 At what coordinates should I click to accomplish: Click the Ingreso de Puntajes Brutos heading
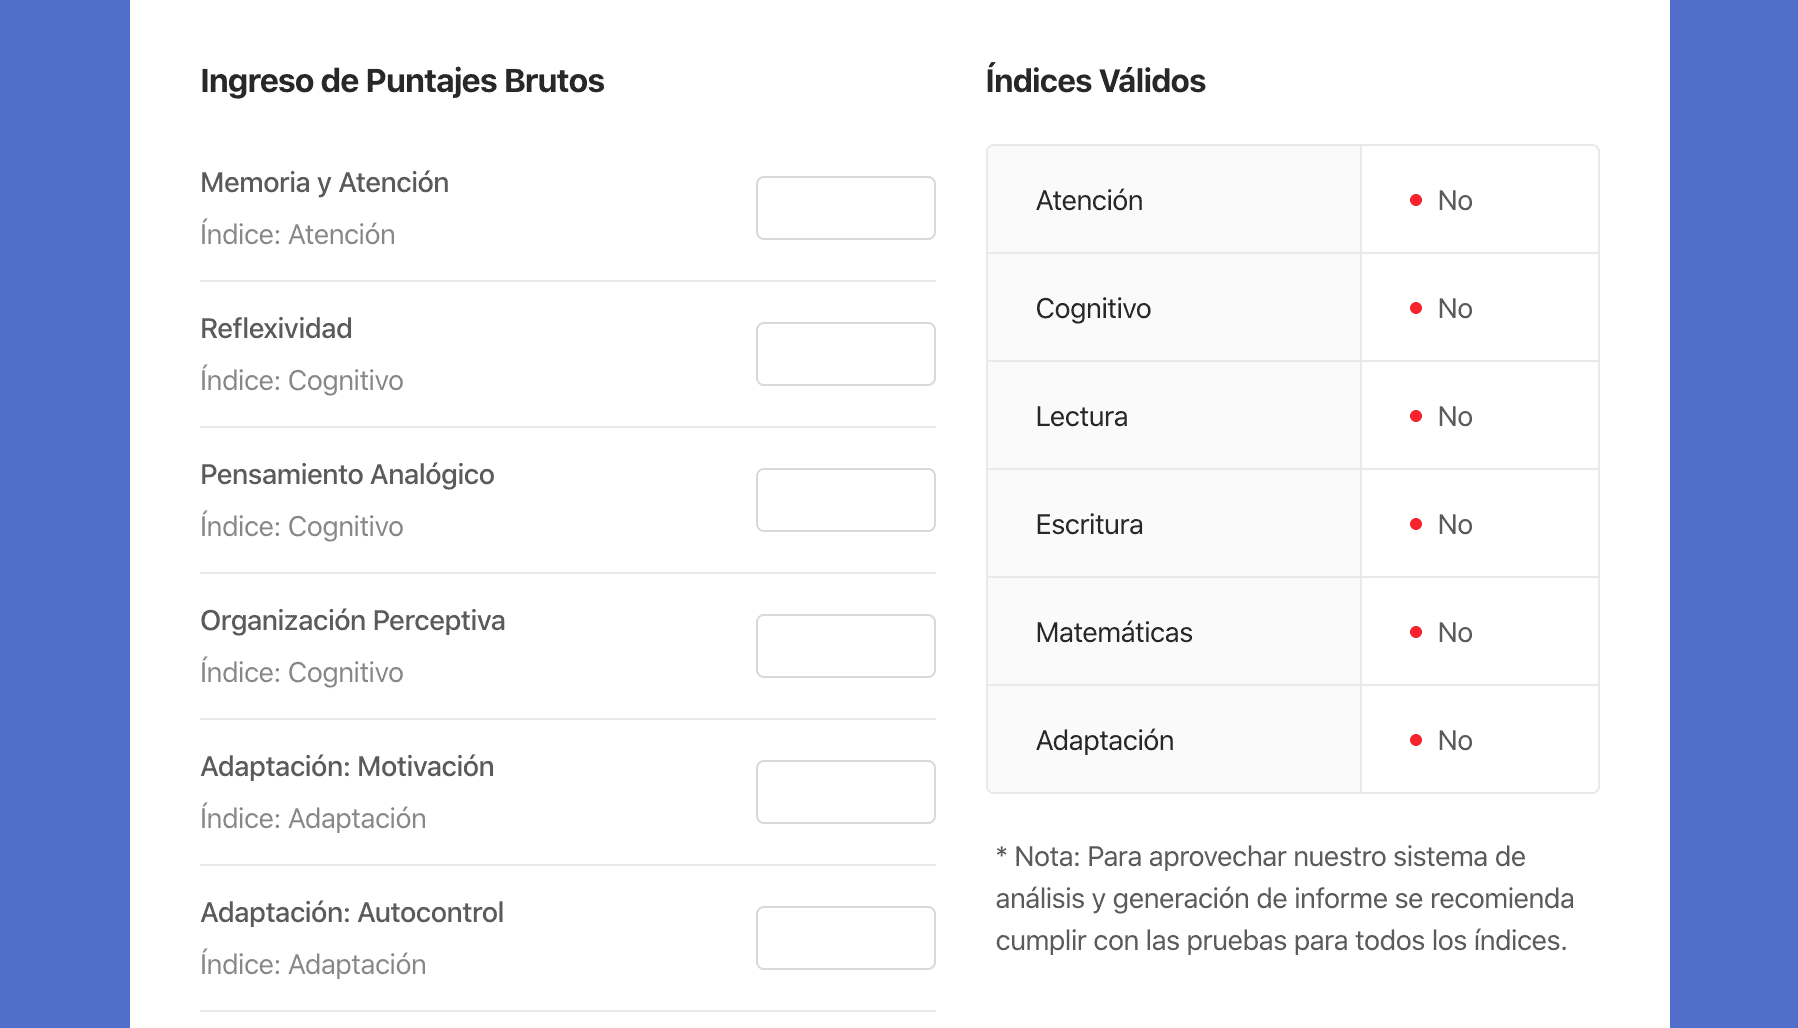coord(402,81)
